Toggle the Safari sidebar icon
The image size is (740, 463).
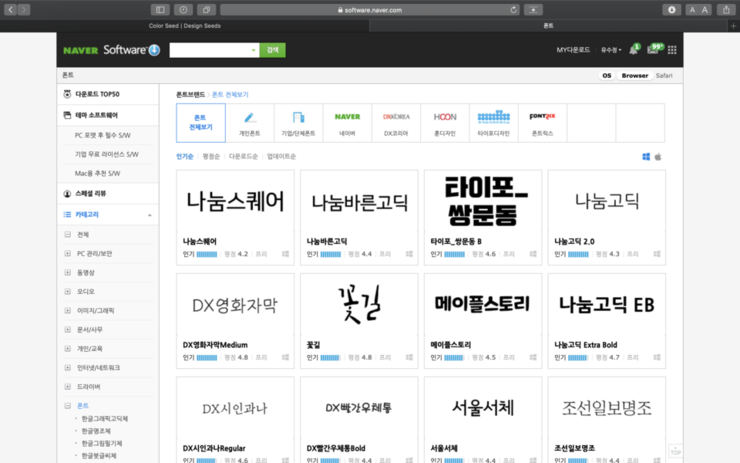click(x=160, y=9)
